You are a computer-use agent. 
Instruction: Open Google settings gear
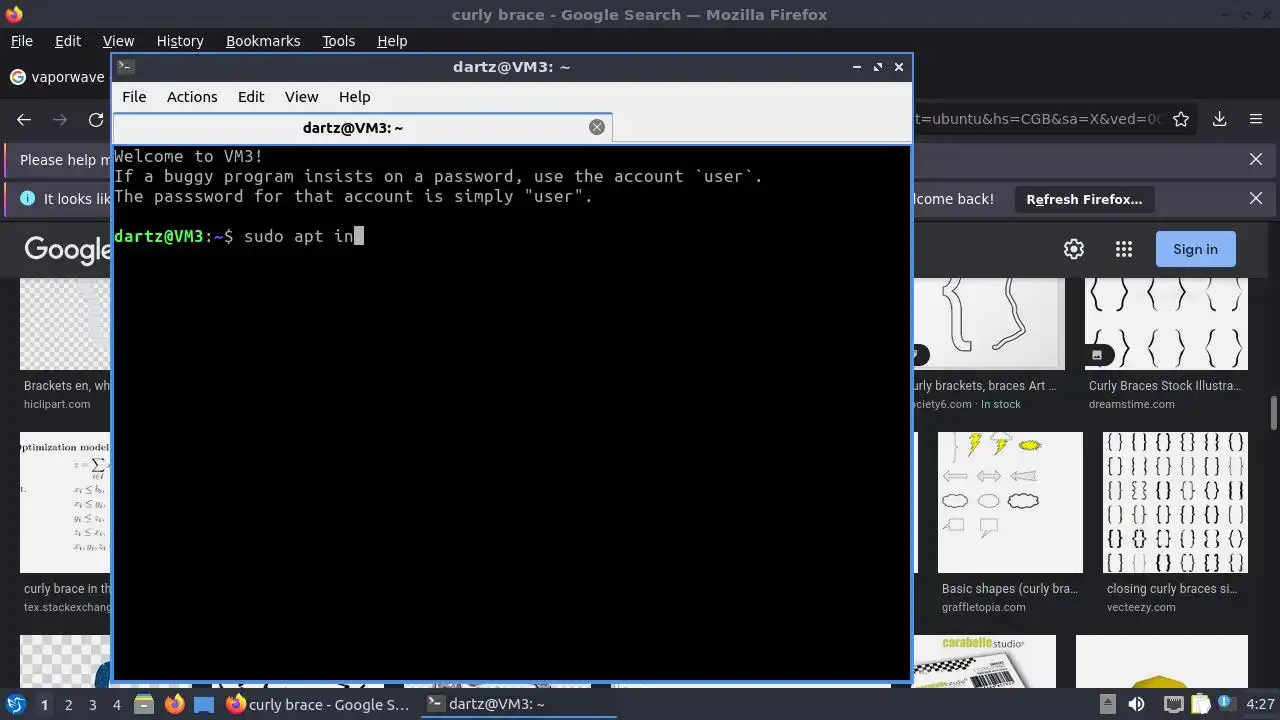tap(1074, 249)
